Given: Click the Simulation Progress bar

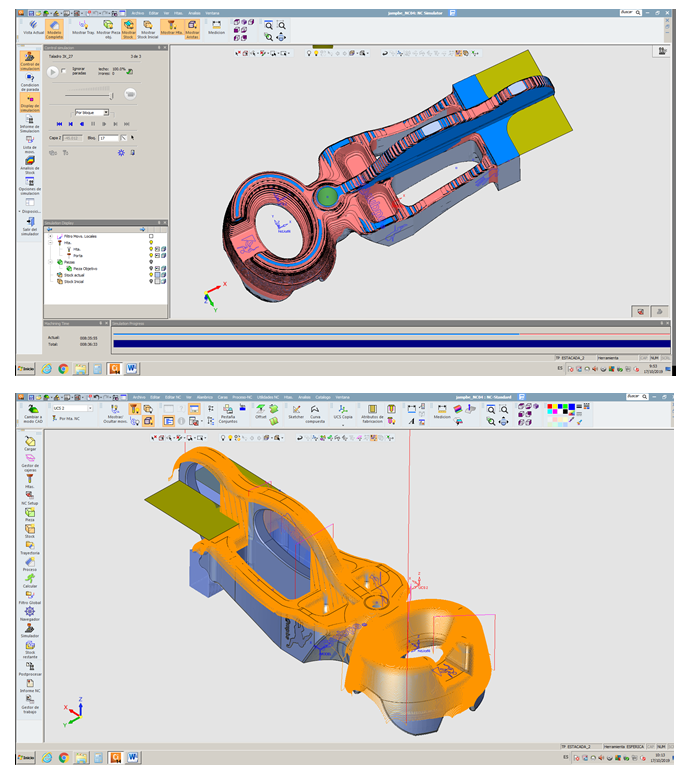Looking at the screenshot, I should coord(391,344).
